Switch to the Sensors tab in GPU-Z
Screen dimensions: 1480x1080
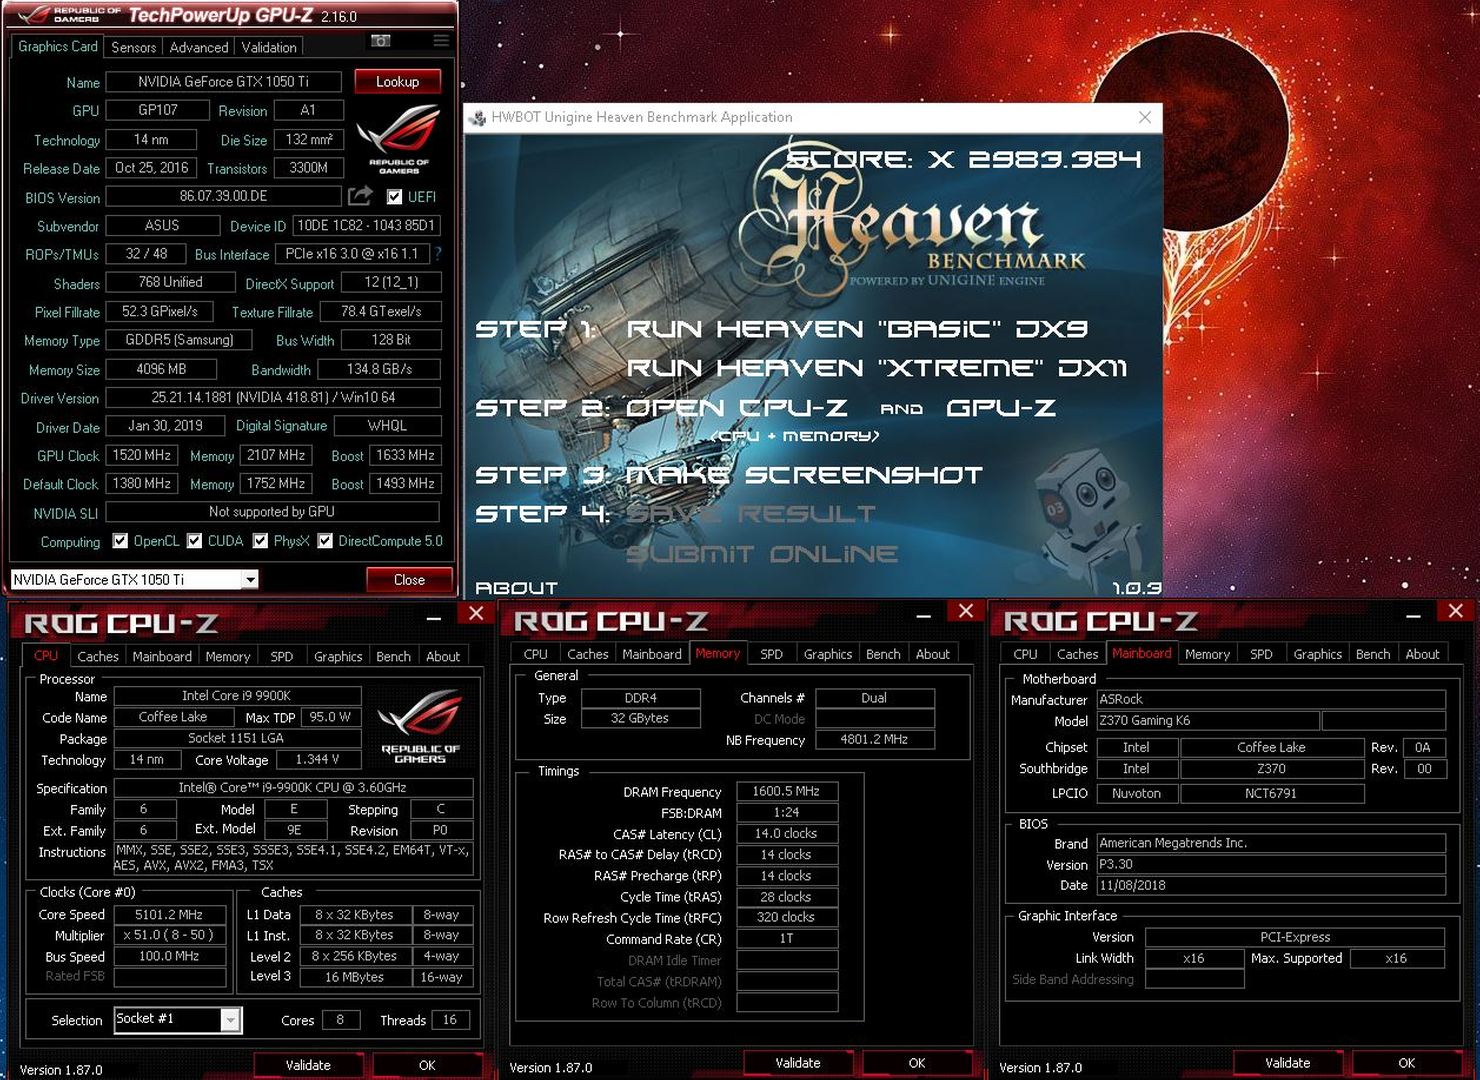[133, 47]
